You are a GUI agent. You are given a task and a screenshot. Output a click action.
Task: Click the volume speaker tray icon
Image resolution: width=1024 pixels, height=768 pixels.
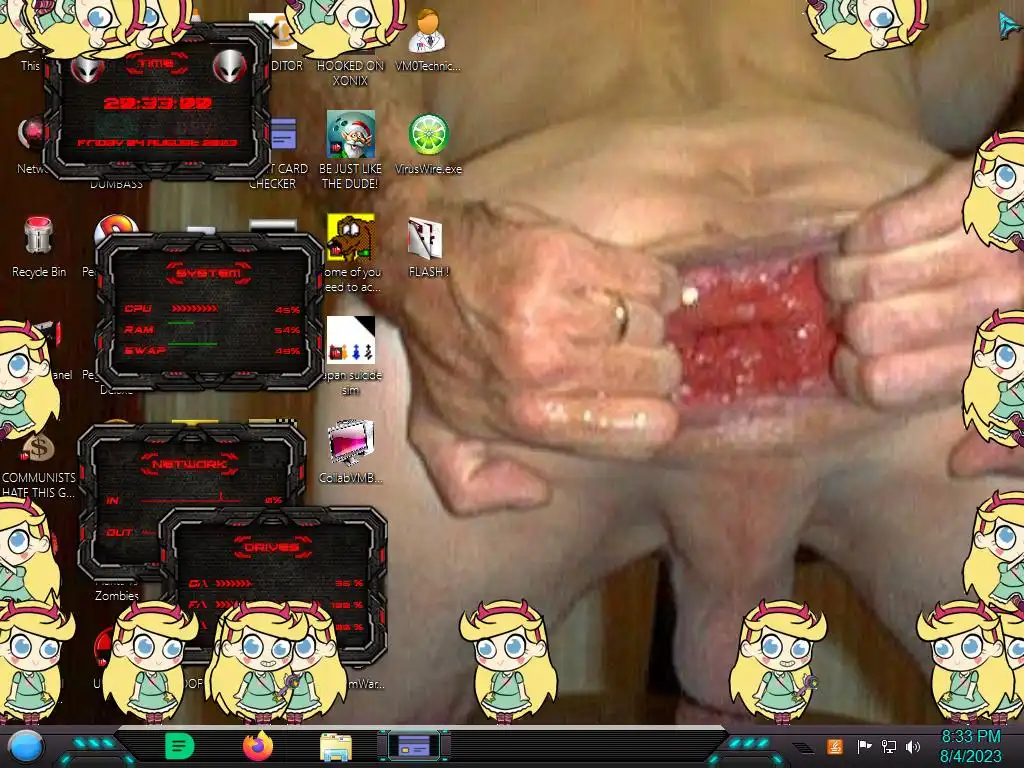click(x=913, y=746)
